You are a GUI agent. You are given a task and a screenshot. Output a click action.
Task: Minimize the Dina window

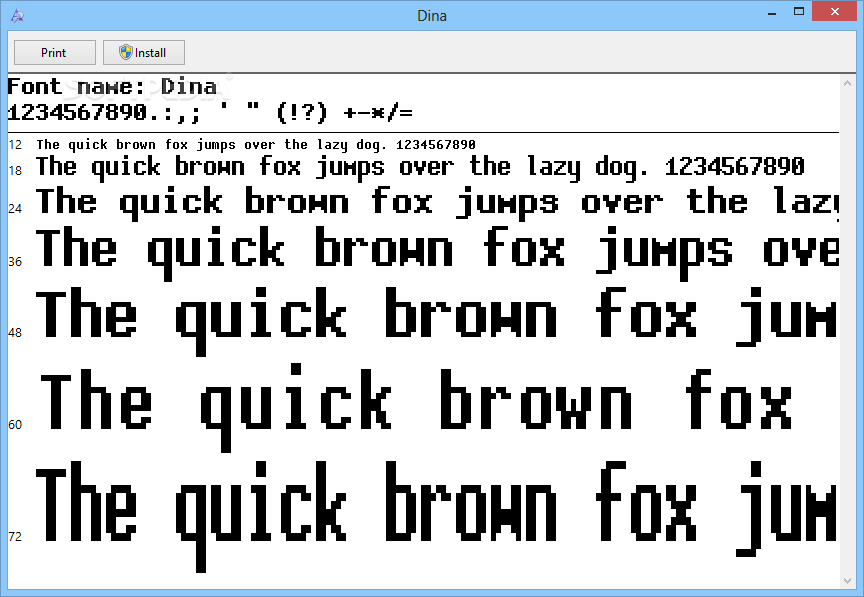point(772,12)
